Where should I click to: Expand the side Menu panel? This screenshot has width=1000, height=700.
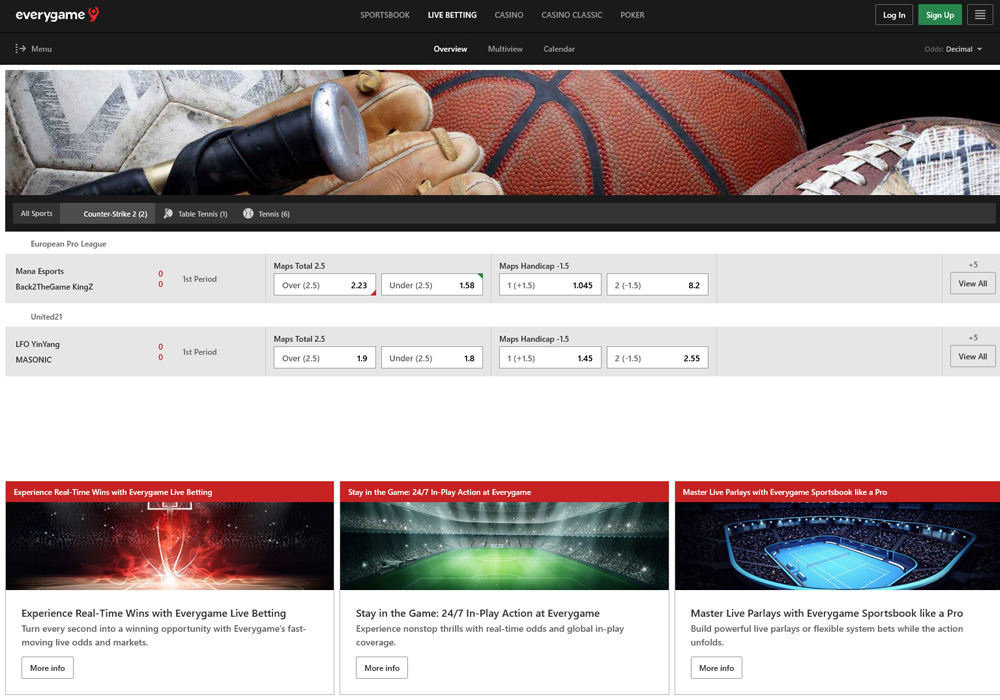coord(33,49)
